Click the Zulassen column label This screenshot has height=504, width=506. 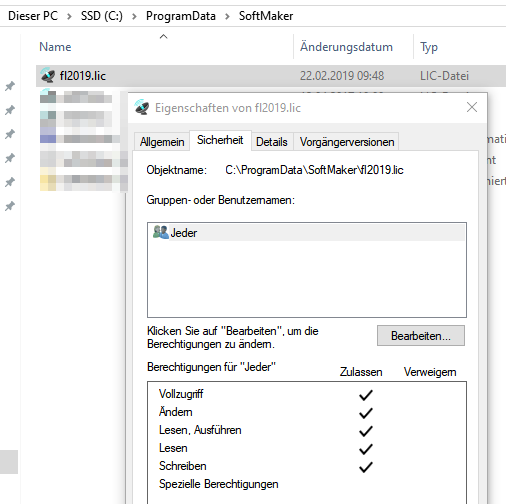tap(361, 372)
